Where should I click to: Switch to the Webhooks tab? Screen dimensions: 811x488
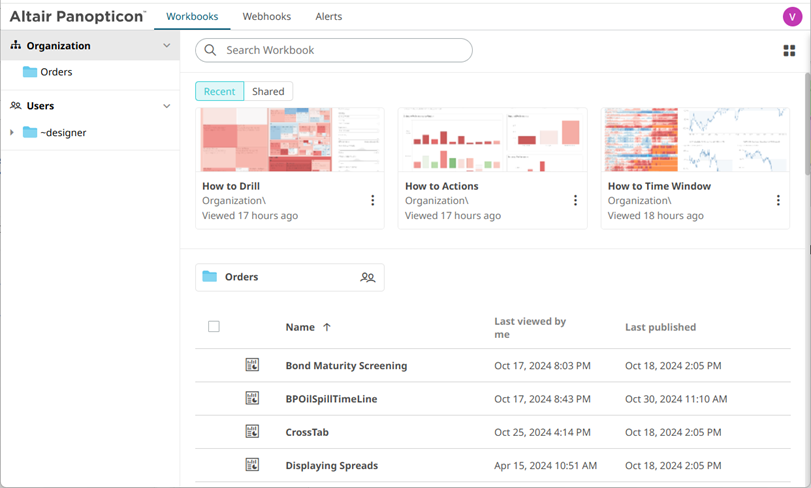pyautogui.click(x=266, y=17)
